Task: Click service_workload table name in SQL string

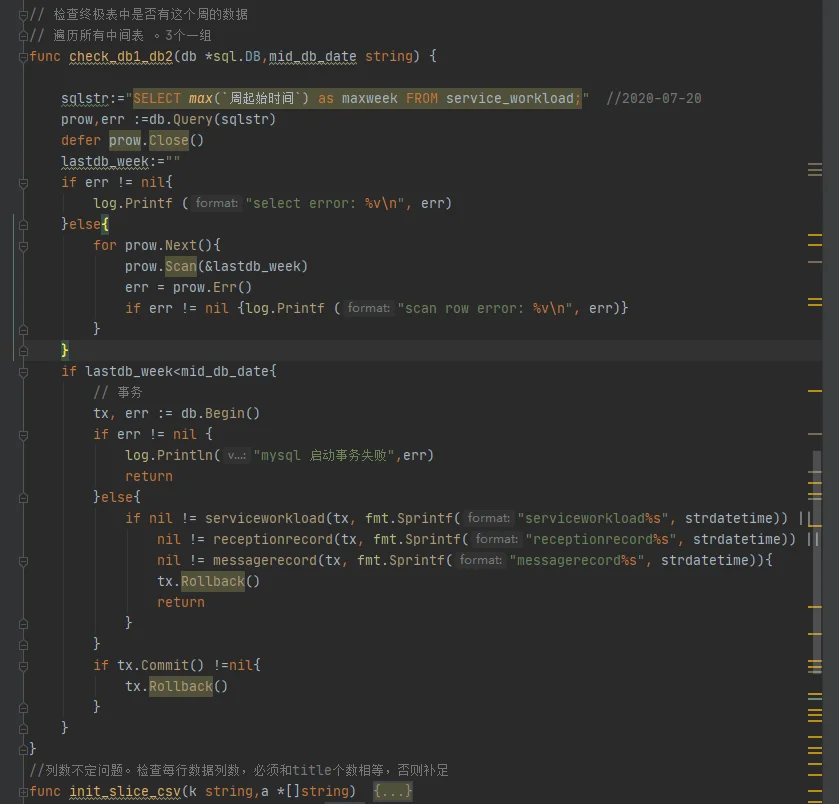Action: coord(509,98)
